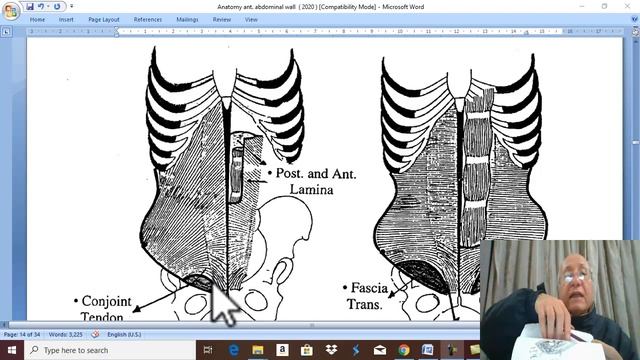Switch to Page Layout tab

pos(104,19)
